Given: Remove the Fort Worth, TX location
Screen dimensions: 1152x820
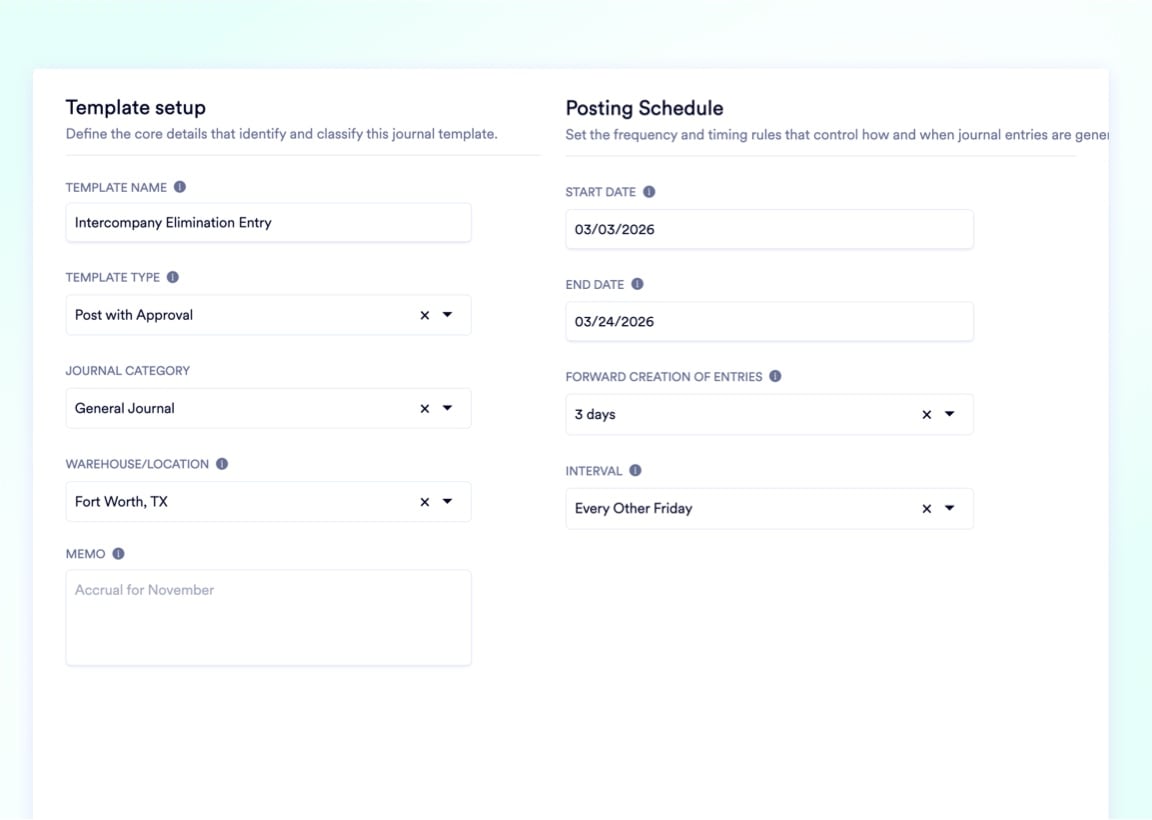Looking at the screenshot, I should [425, 502].
